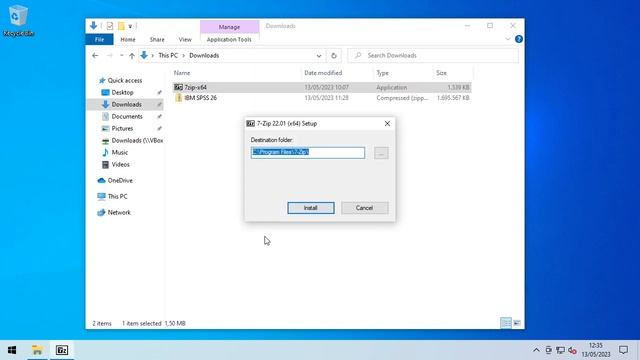640x360 pixels.
Task: Open the taskbar clock and date
Action: click(596, 350)
